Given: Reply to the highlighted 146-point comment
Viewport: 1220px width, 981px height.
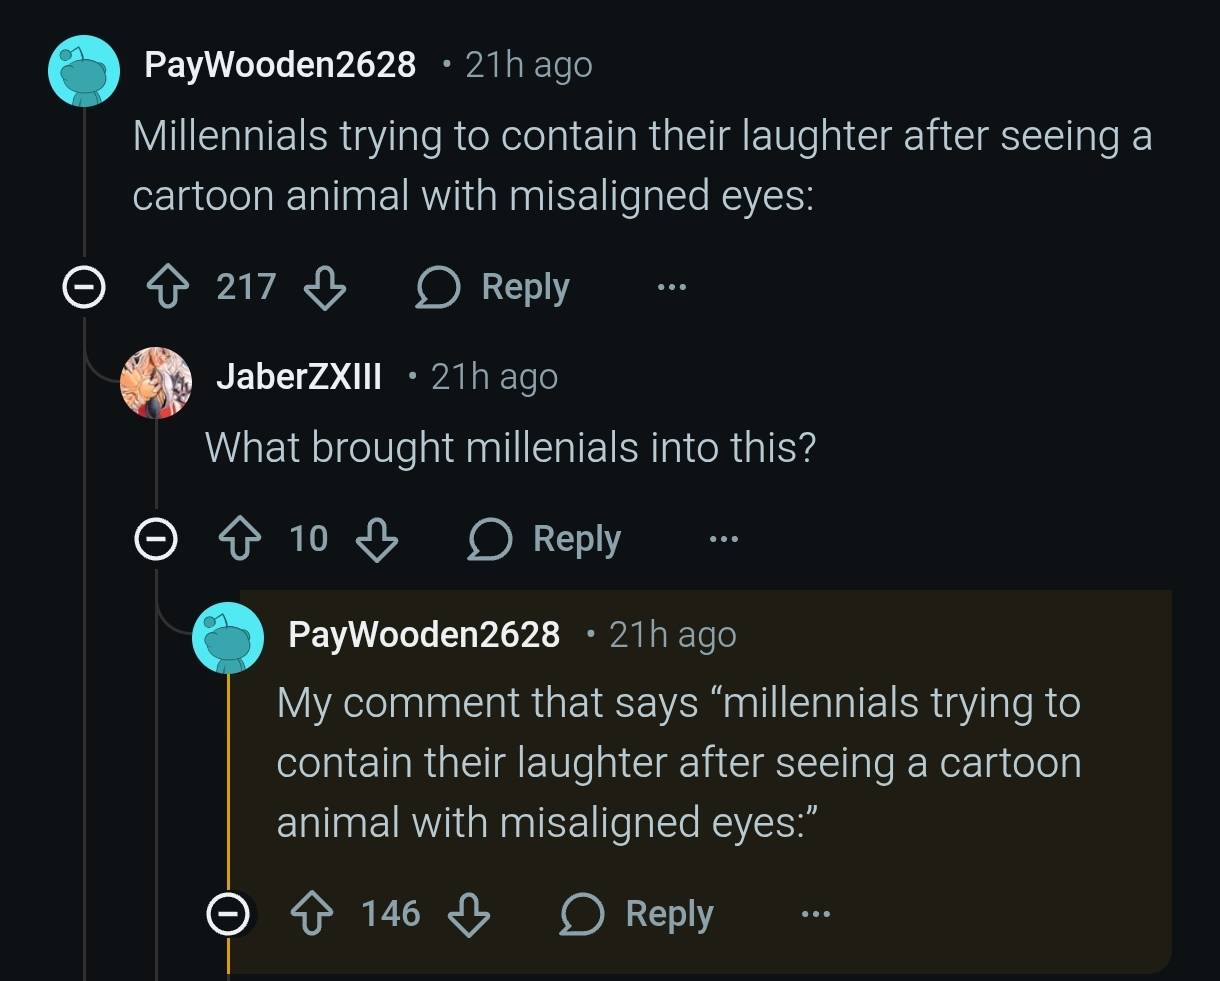Looking at the screenshot, I should pyautogui.click(x=637, y=914).
